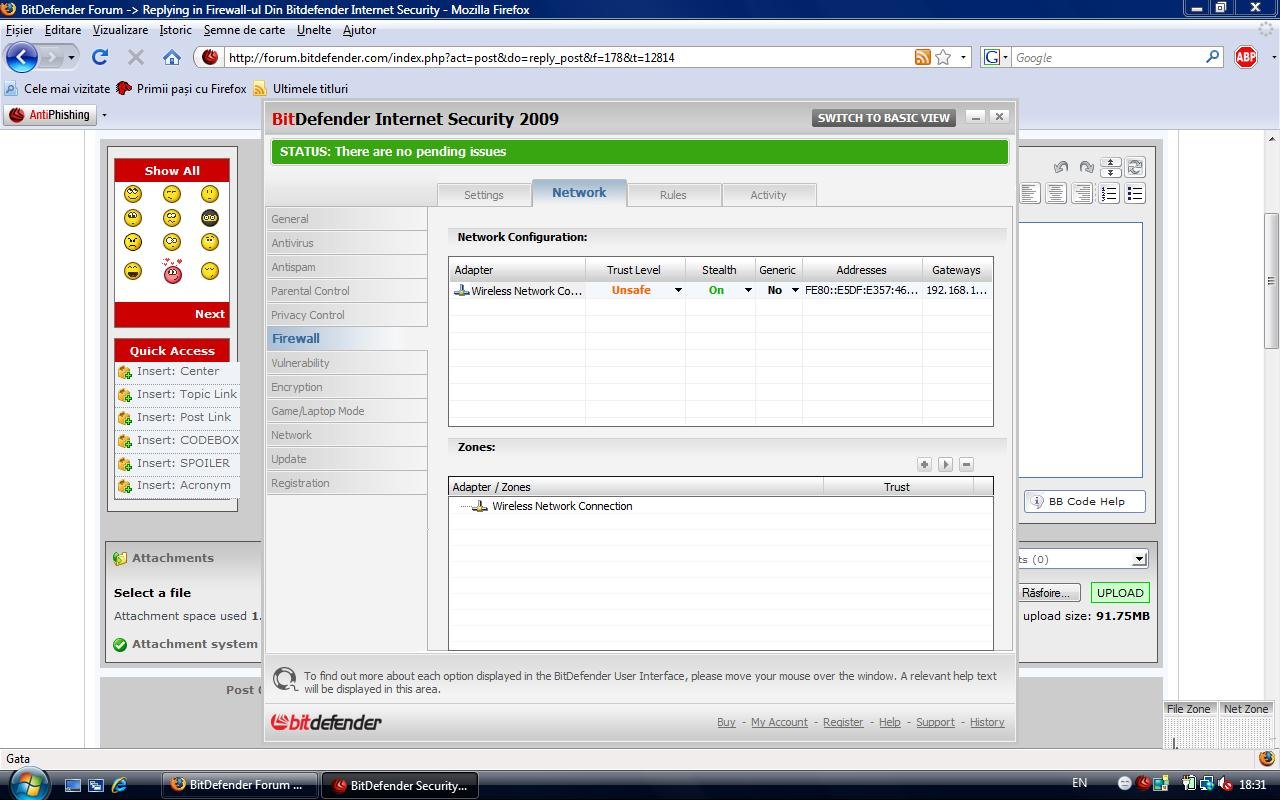Add a new zone with plus icon

tap(924, 464)
